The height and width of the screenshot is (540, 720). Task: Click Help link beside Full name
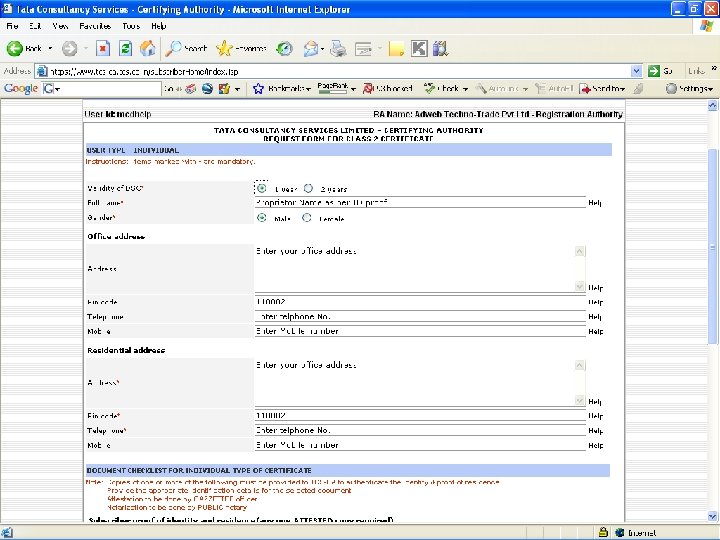tap(595, 202)
